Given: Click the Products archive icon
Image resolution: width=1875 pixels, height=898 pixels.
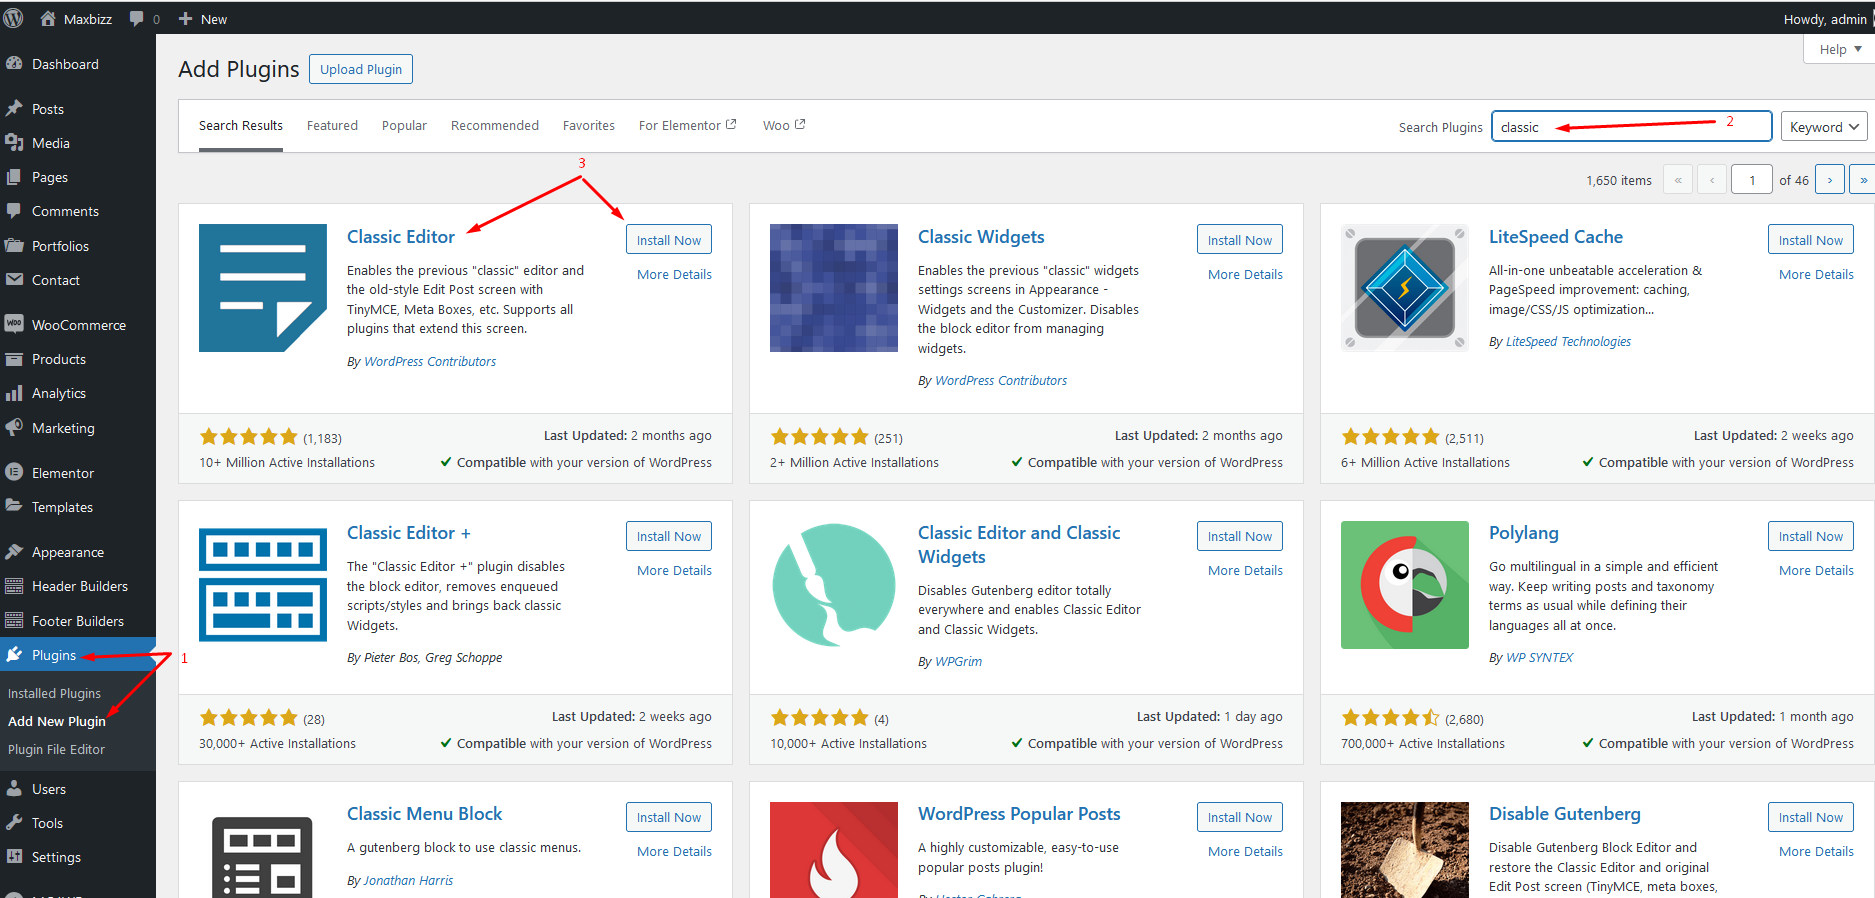Looking at the screenshot, I should 14,359.
